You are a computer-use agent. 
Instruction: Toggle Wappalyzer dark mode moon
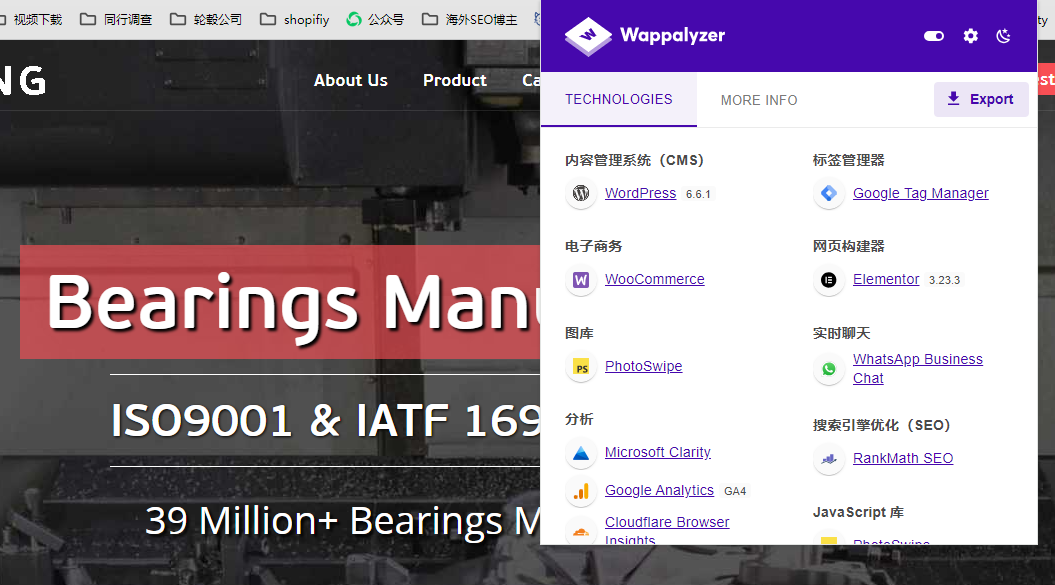point(1003,36)
